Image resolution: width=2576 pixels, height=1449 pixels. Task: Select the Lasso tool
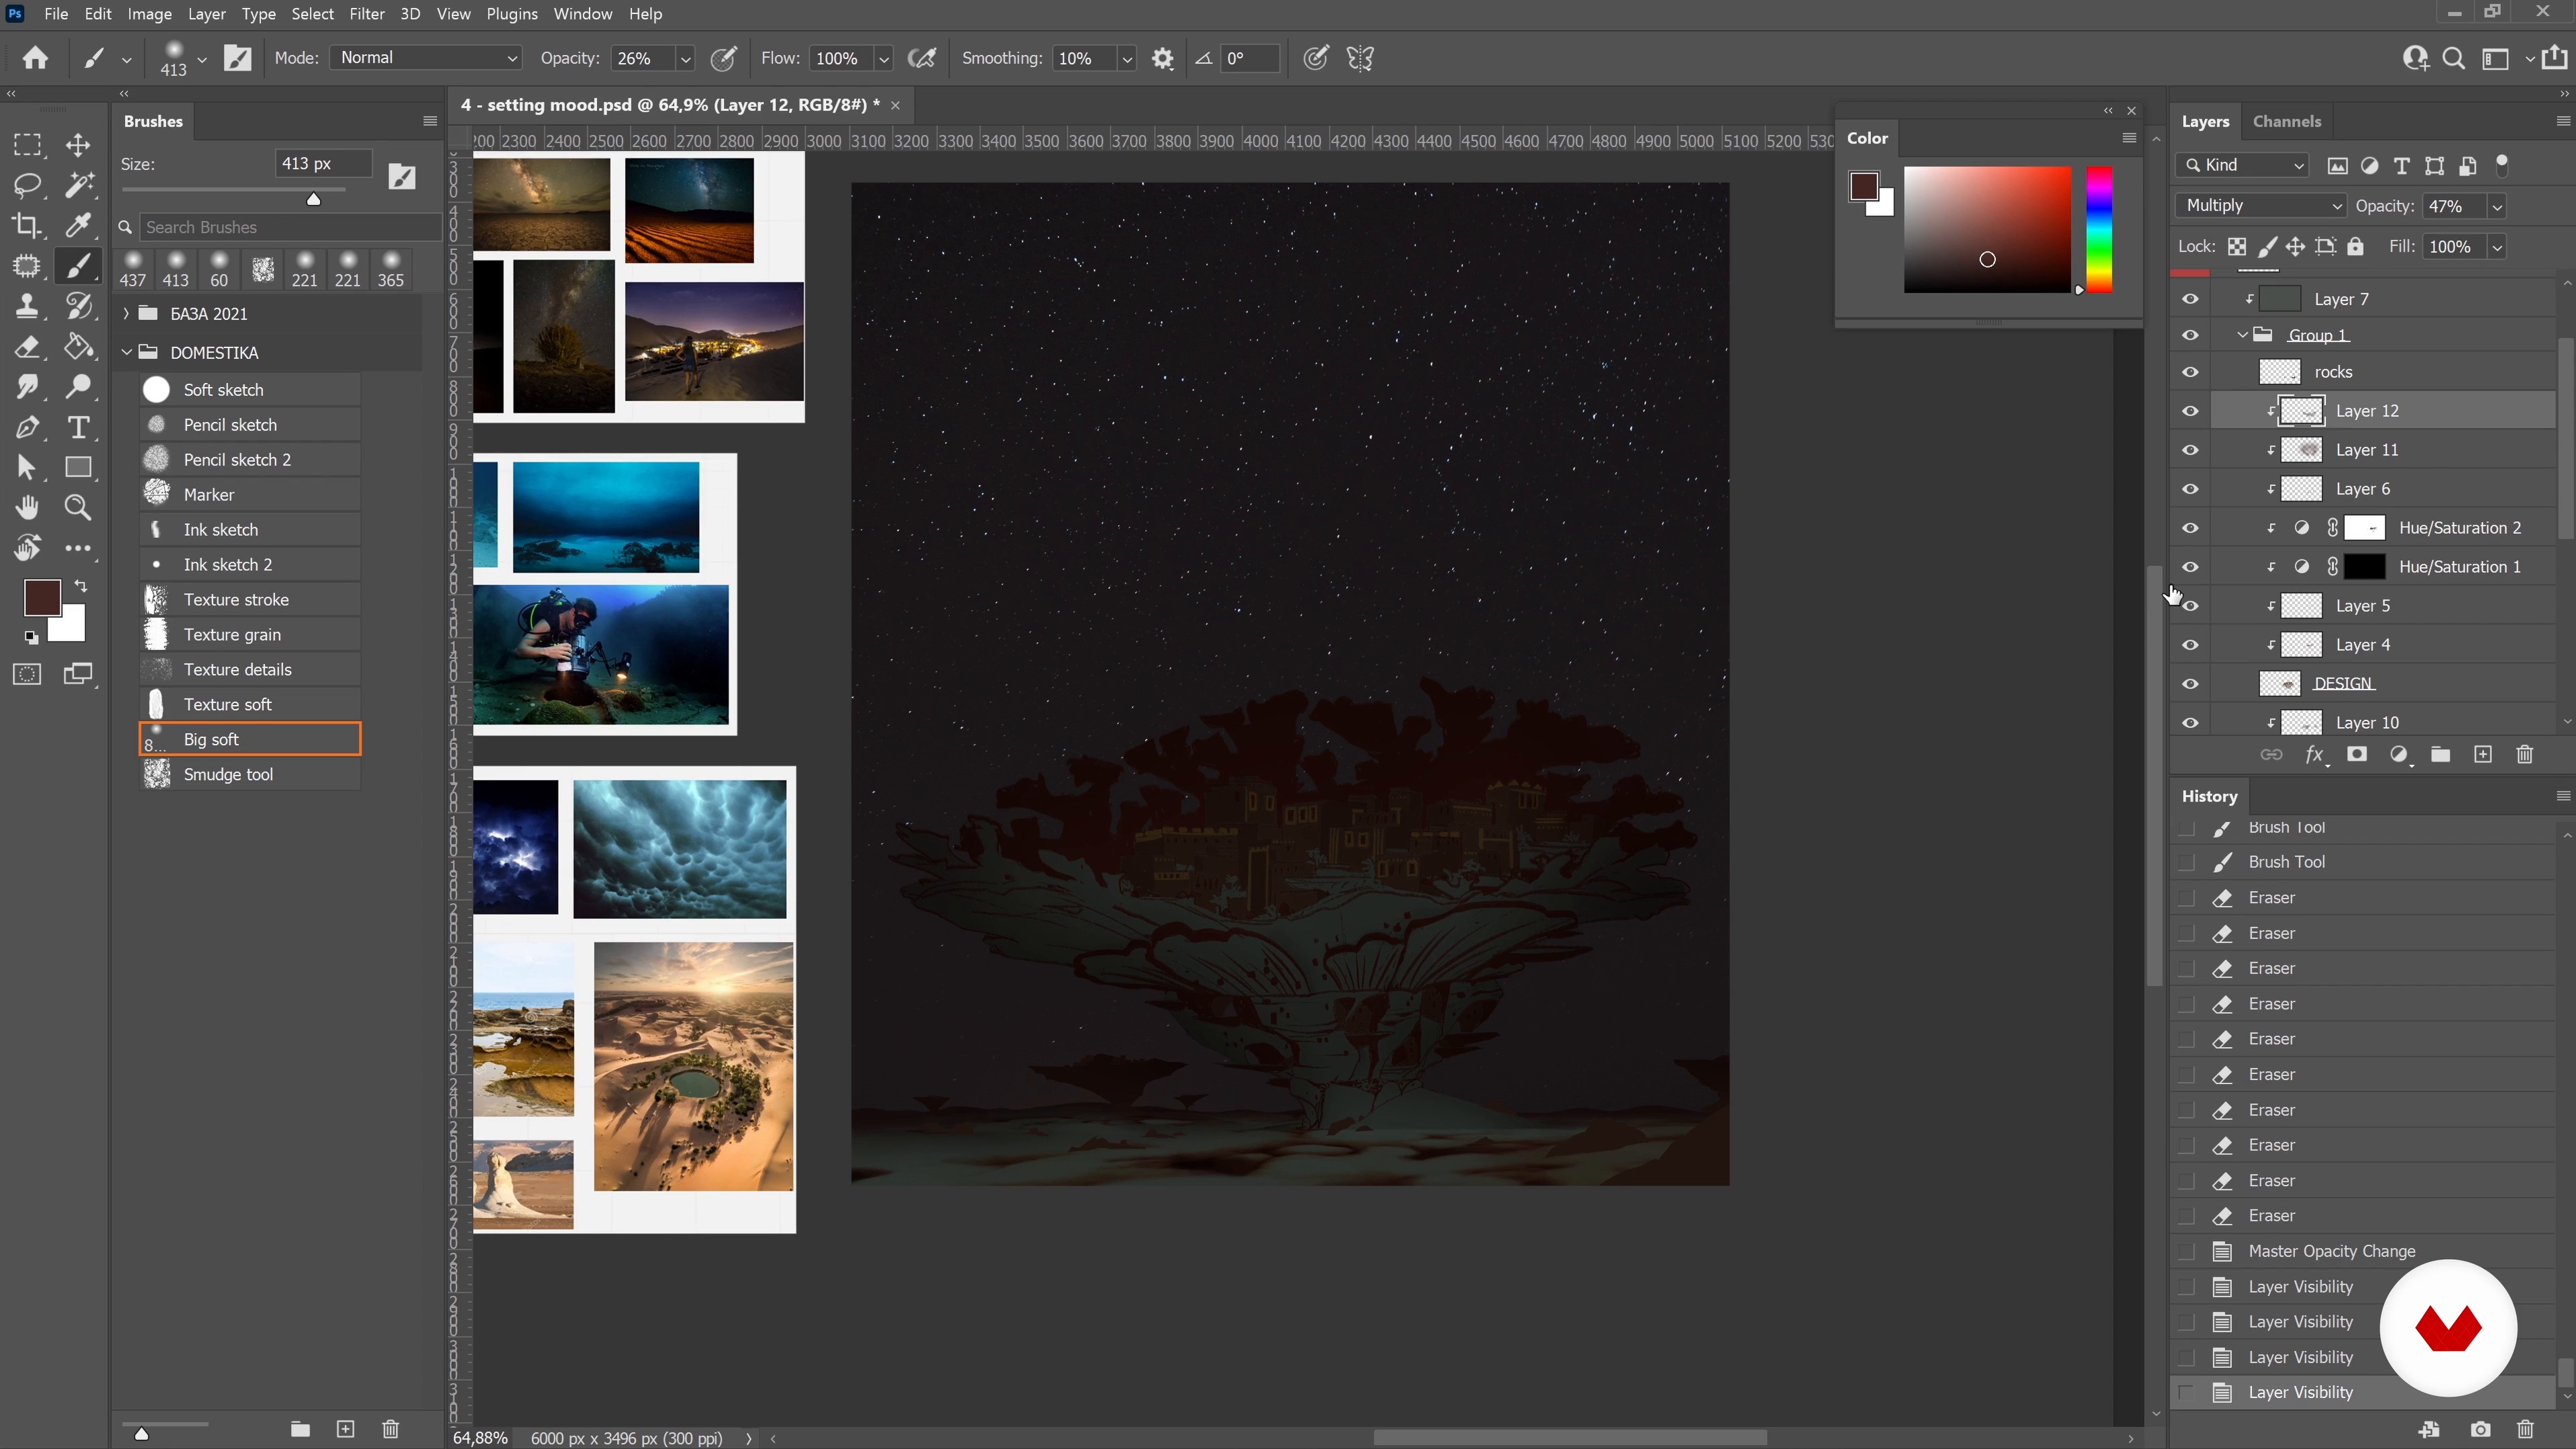pos(27,185)
